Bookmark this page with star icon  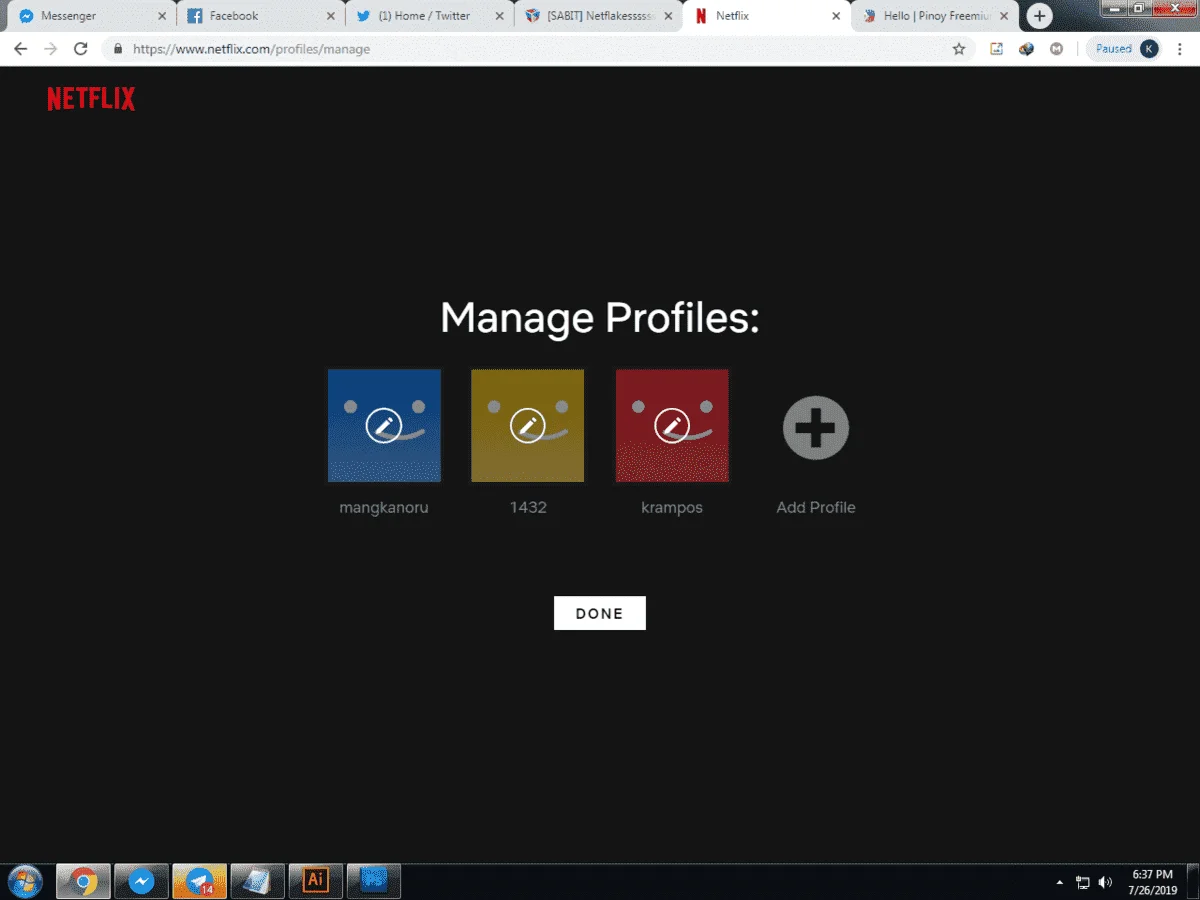tap(959, 48)
